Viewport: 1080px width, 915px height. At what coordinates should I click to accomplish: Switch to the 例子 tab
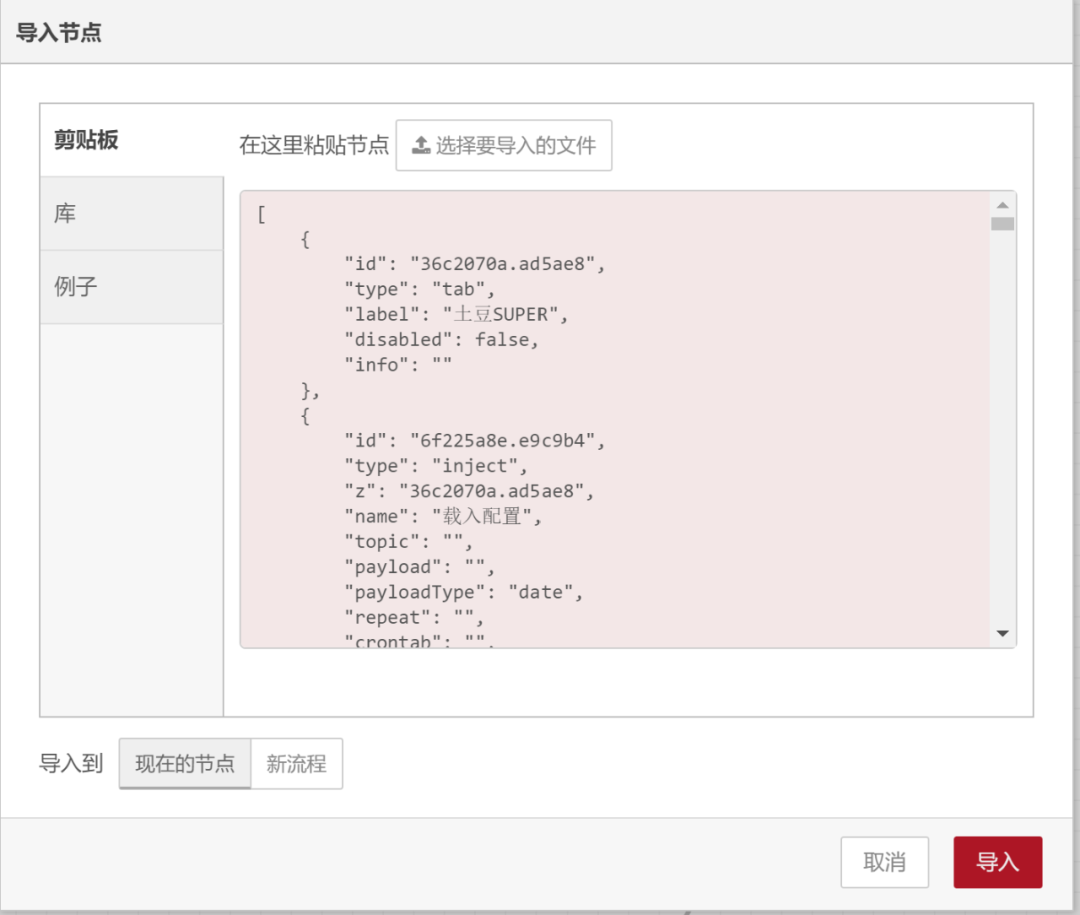132,287
